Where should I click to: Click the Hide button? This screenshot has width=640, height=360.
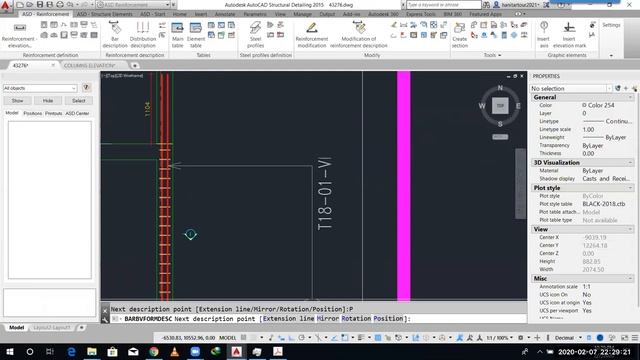tap(48, 100)
